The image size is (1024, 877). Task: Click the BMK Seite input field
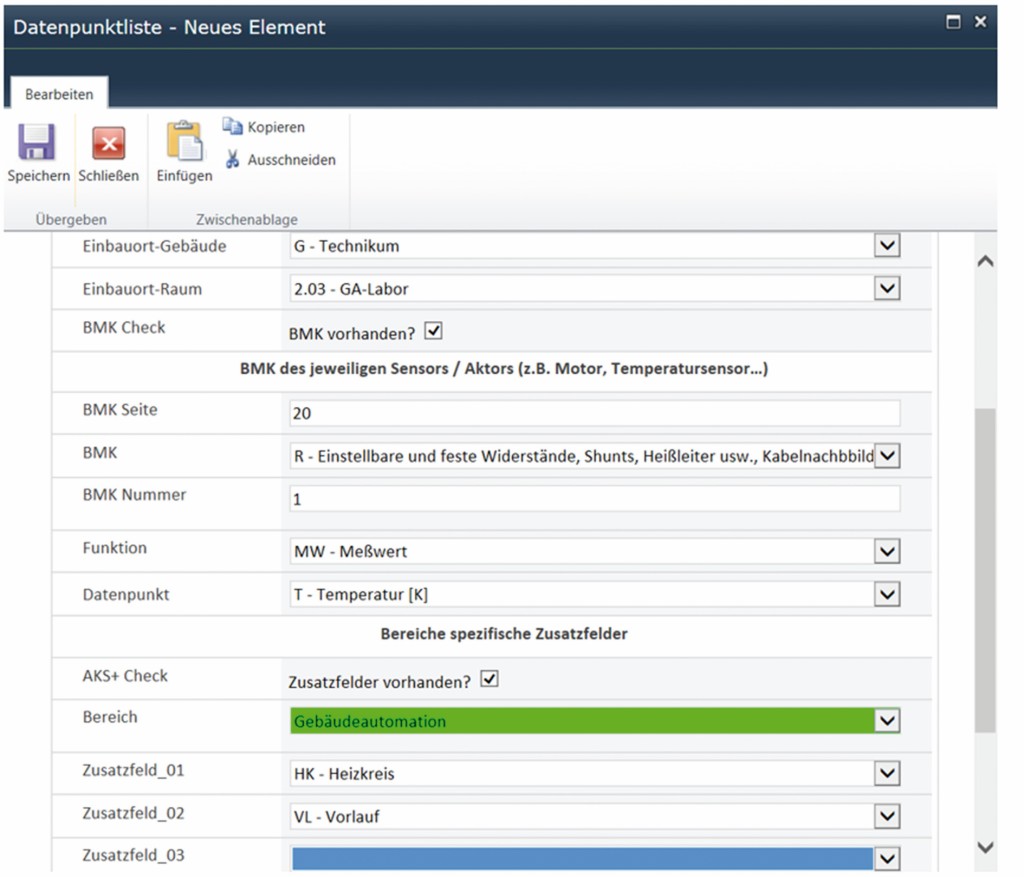595,414
